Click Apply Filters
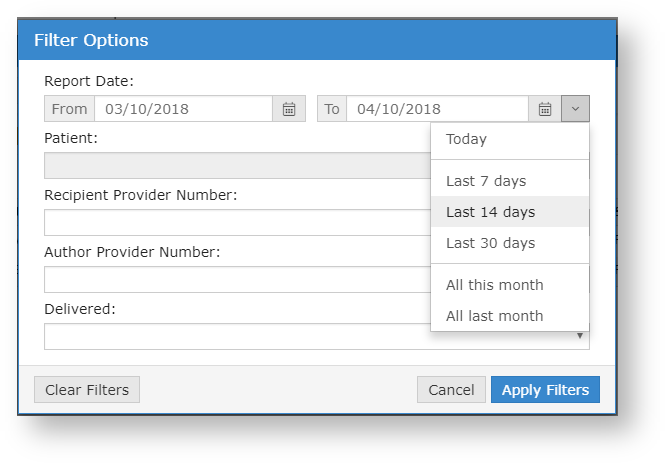 (x=545, y=390)
